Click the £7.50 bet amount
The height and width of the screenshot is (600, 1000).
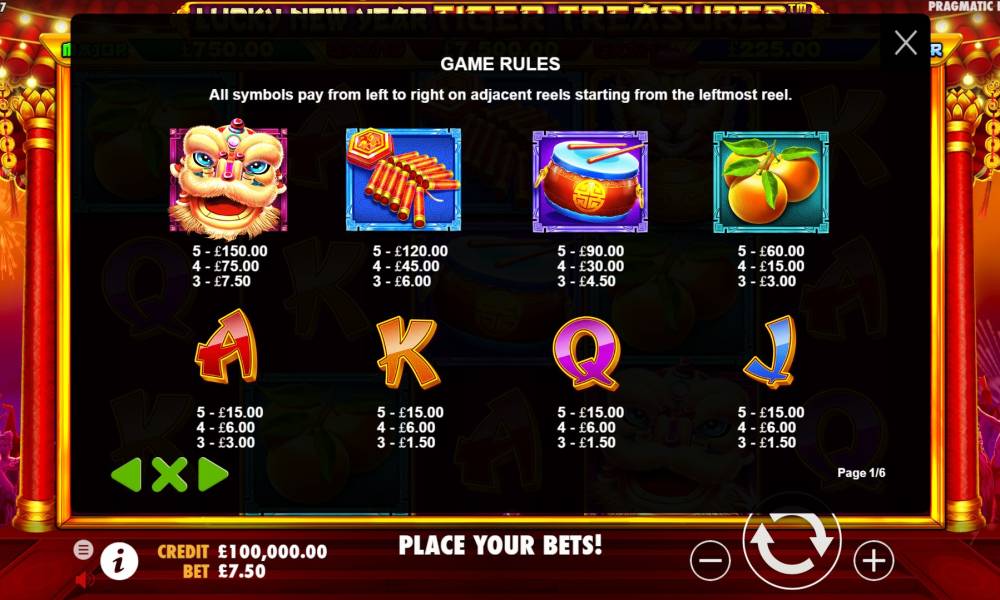[242, 571]
